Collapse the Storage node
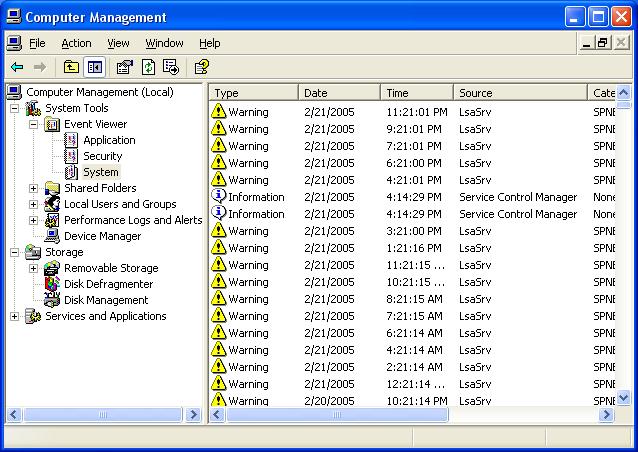 pyautogui.click(x=14, y=252)
